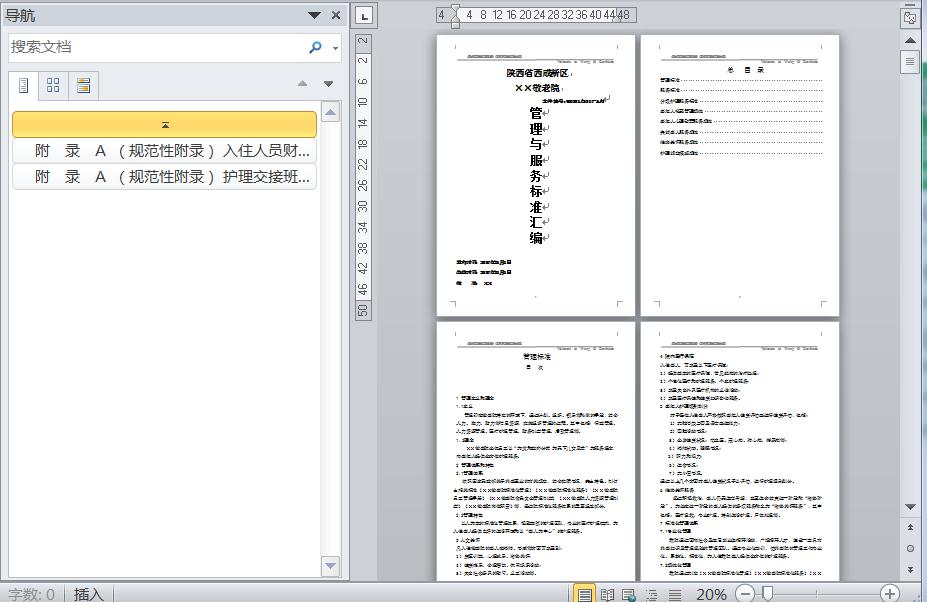
Task: Switch to Web Layout view
Action: pos(628,594)
